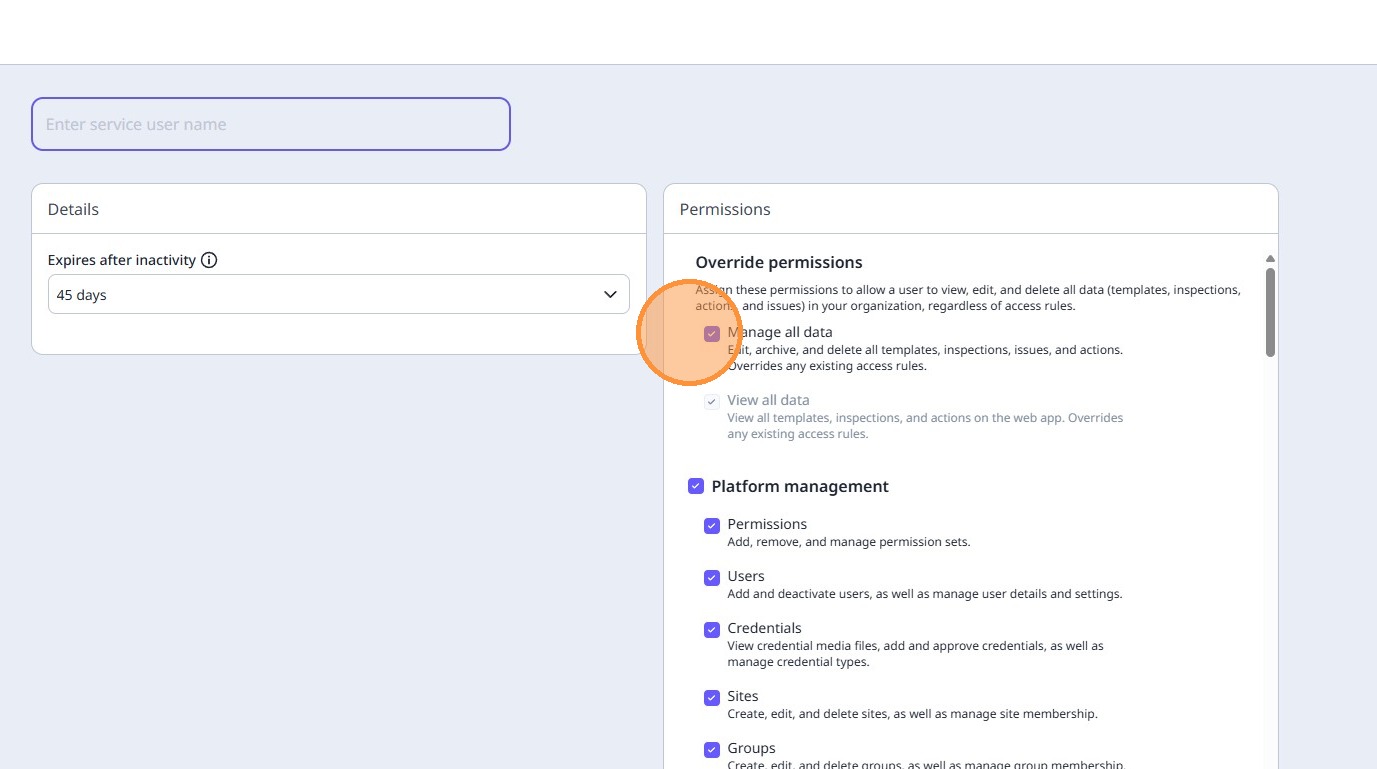The width and height of the screenshot is (1377, 769).
Task: Toggle the View all data checkbox
Action: [x=712, y=402]
